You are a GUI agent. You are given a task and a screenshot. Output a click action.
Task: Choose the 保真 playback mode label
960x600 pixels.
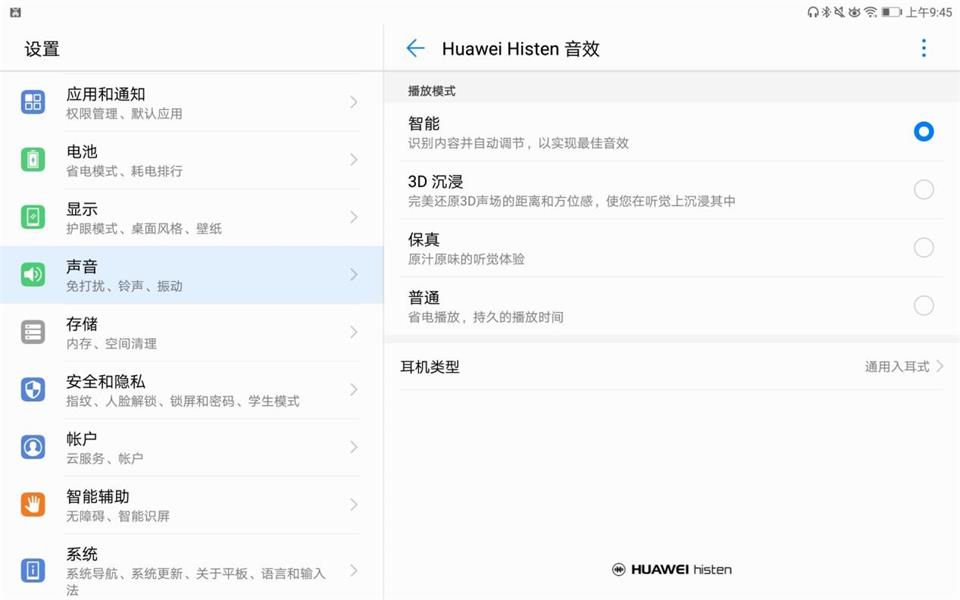[424, 239]
